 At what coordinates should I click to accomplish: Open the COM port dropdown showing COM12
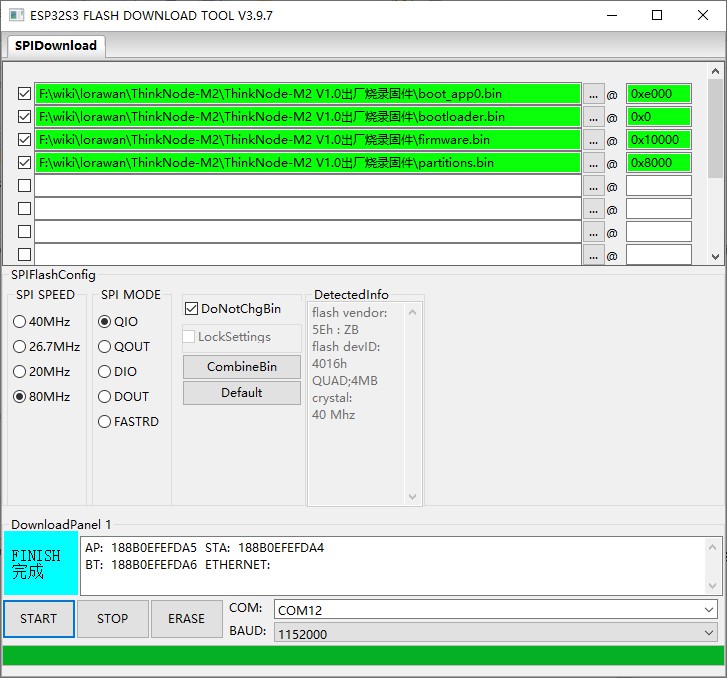pos(496,610)
